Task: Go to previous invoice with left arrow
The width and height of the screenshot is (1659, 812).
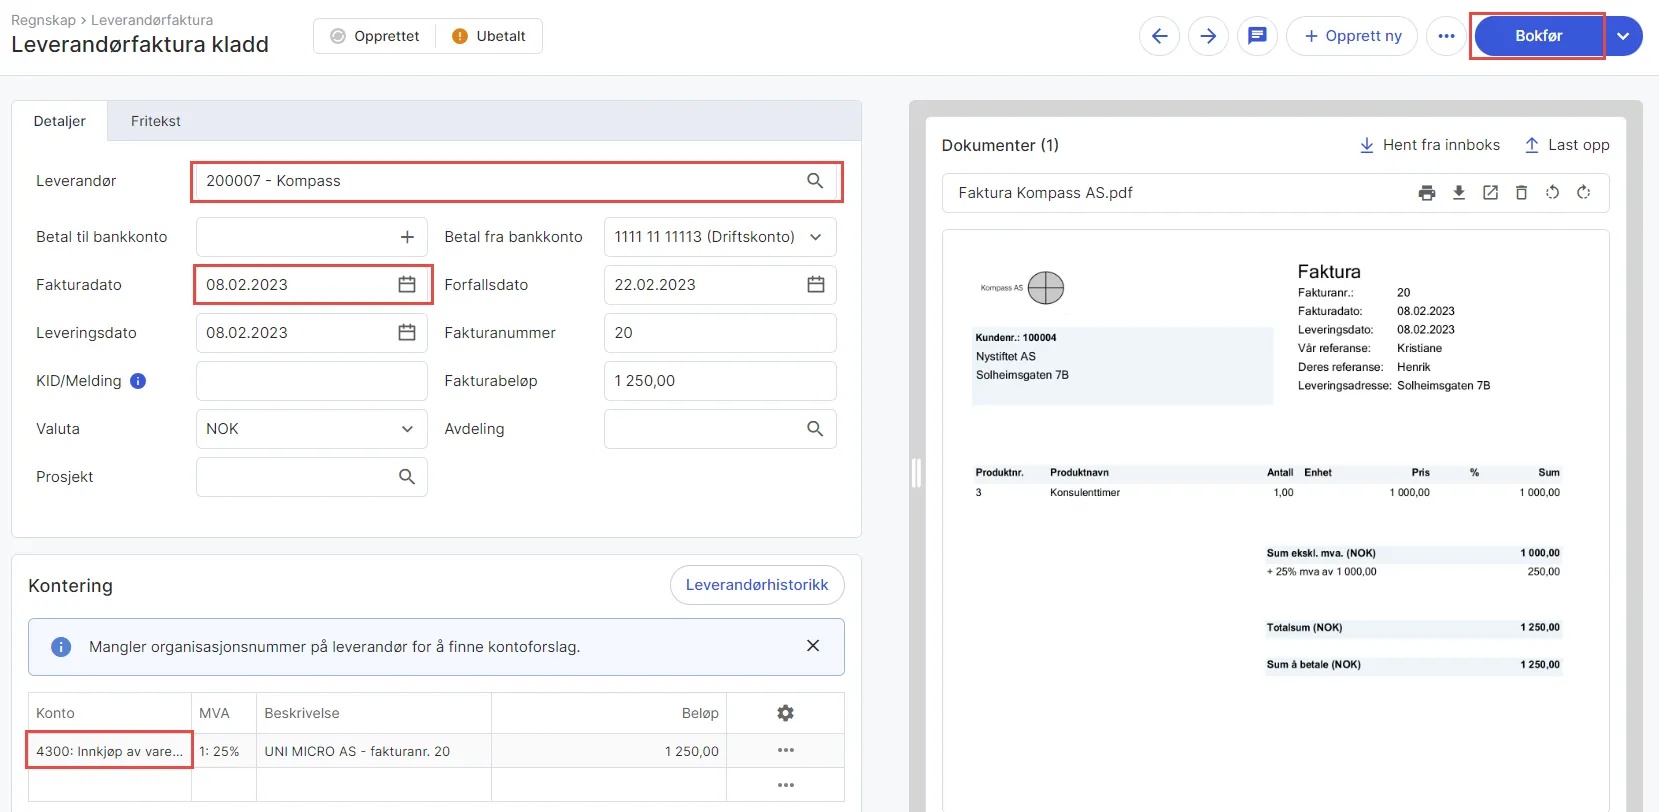Action: 1159,36
